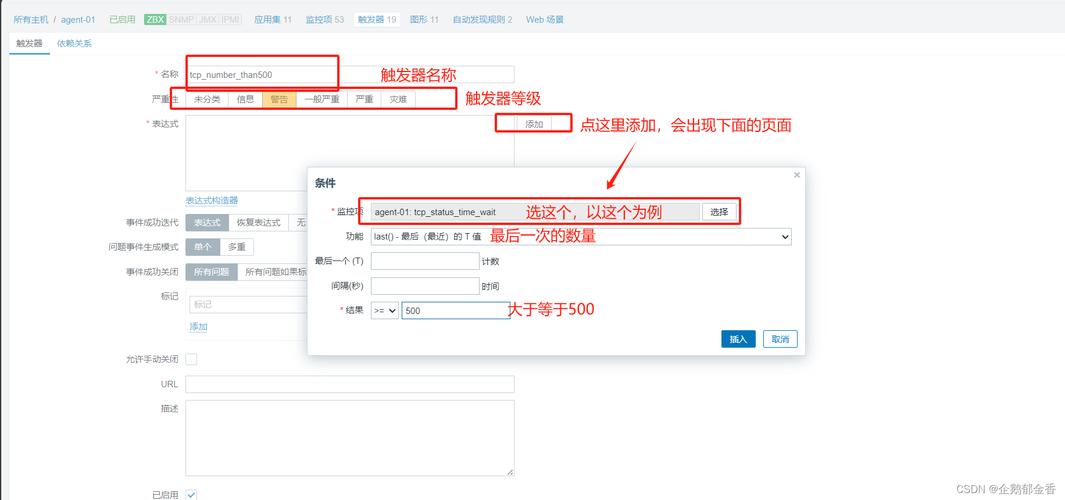Select 单个 problem event generation mode
This screenshot has height=500, width=1065.
pos(203,247)
